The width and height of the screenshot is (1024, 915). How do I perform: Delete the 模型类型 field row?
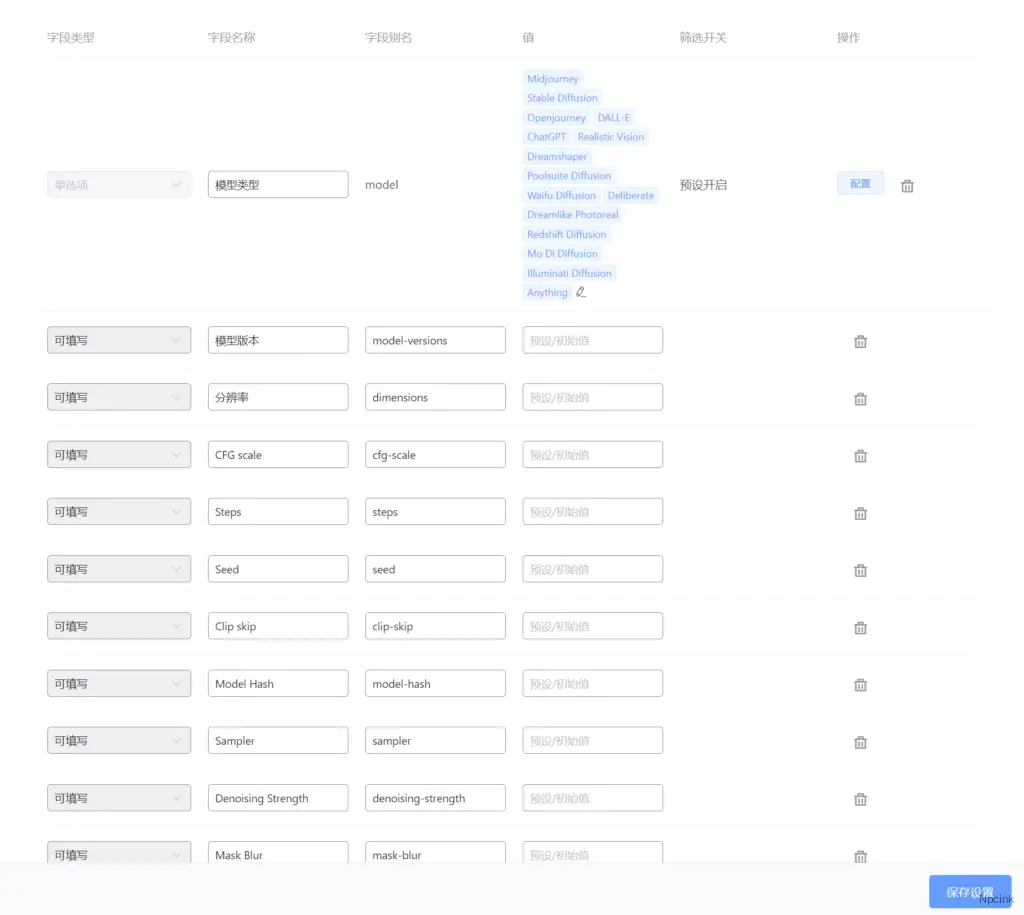[907, 186]
